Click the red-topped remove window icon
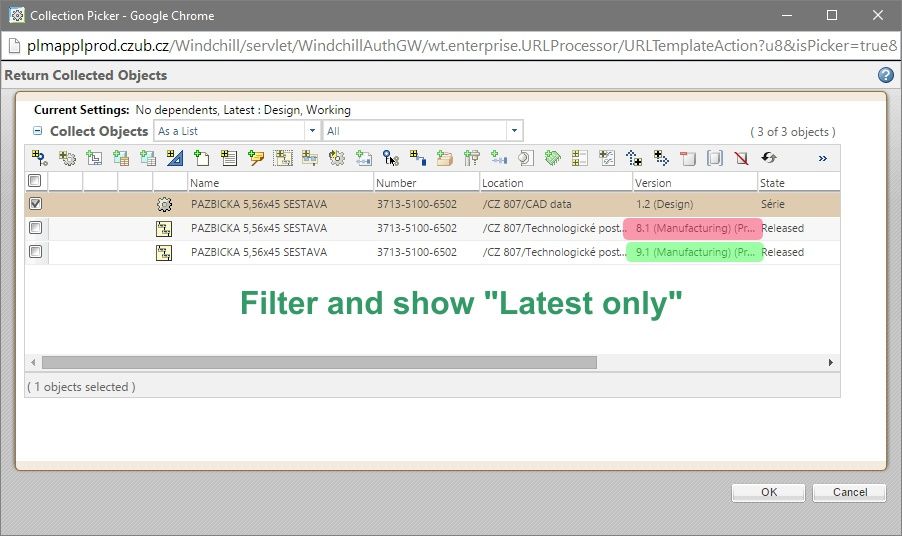 (x=687, y=158)
